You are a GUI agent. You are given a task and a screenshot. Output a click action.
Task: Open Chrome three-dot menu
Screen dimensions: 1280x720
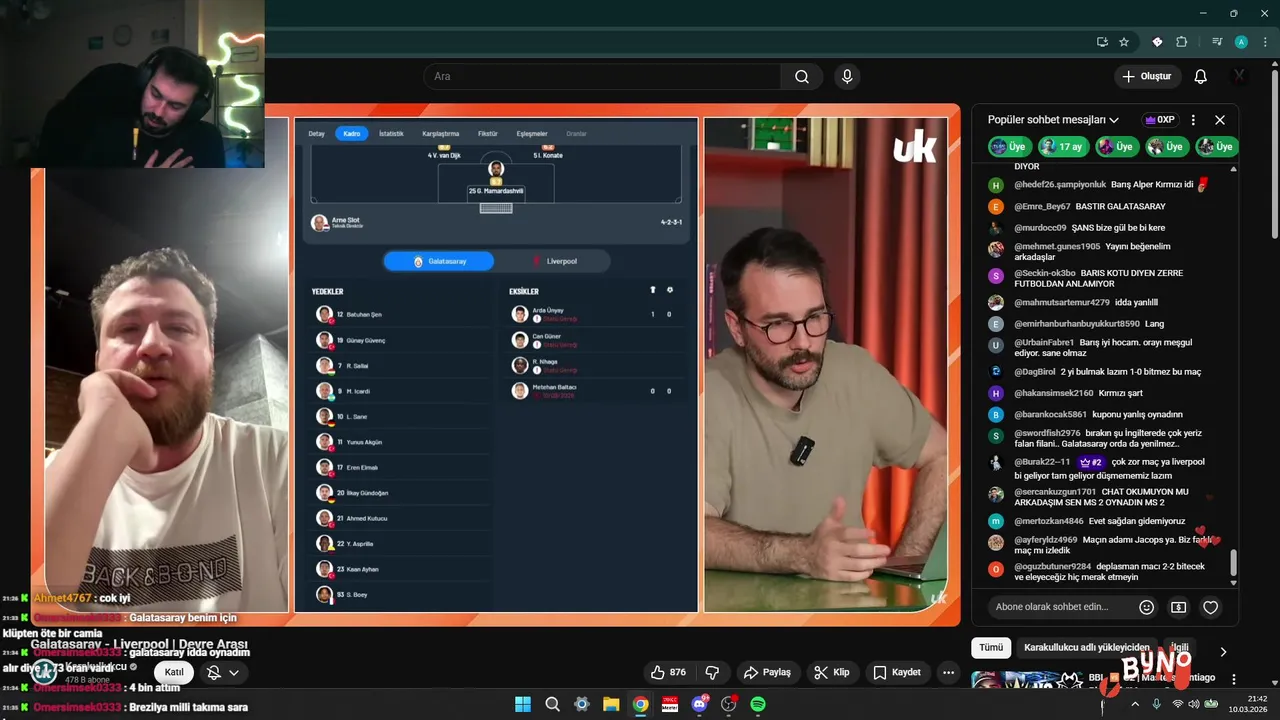pos(1264,42)
